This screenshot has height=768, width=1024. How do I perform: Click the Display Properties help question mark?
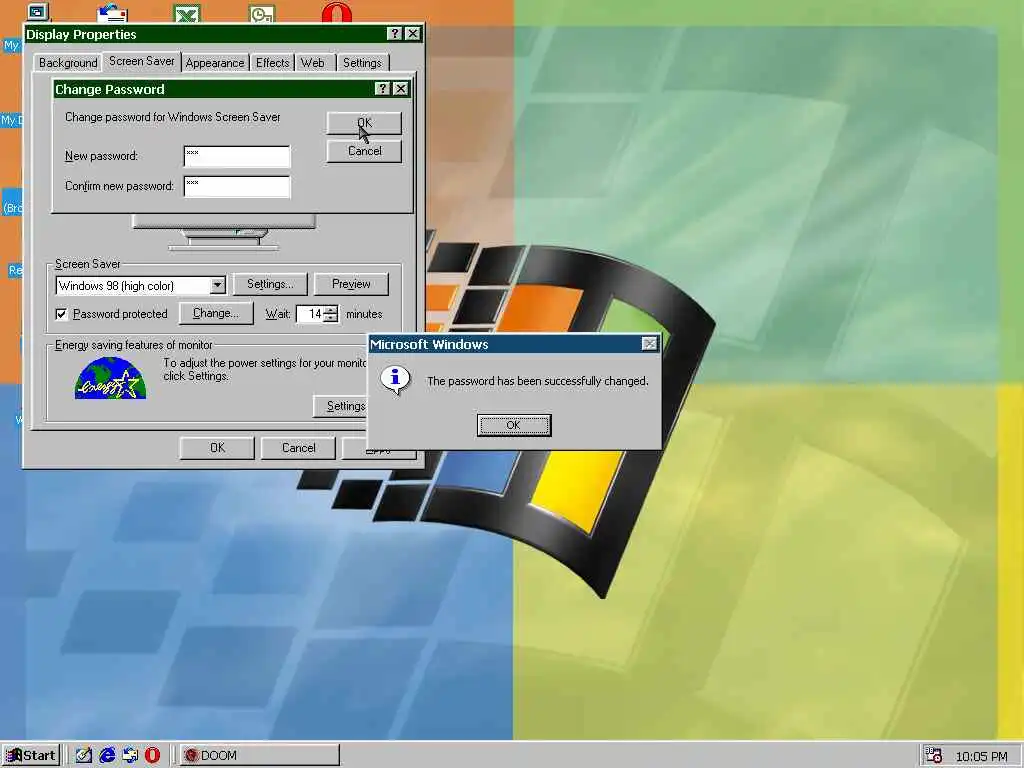(x=394, y=34)
